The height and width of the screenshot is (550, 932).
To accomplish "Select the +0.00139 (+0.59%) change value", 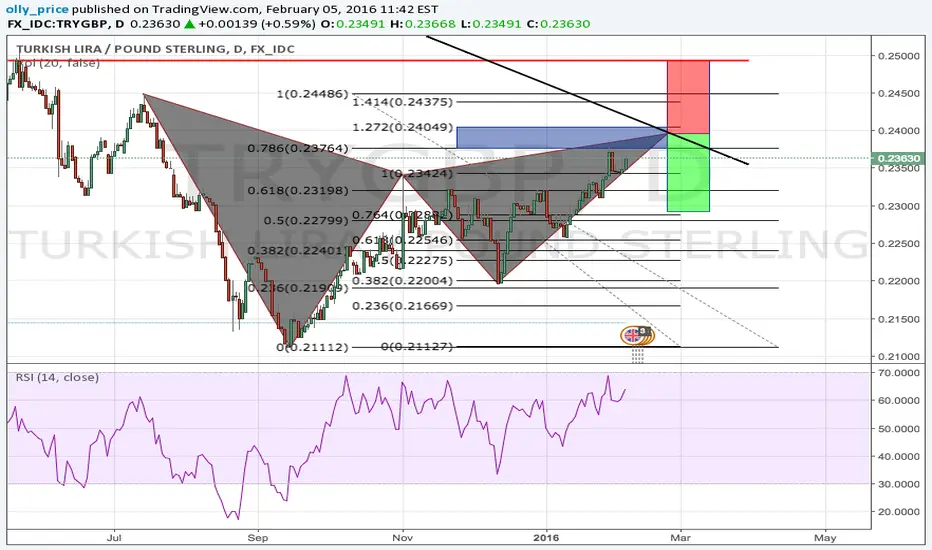I will click(x=257, y=24).
